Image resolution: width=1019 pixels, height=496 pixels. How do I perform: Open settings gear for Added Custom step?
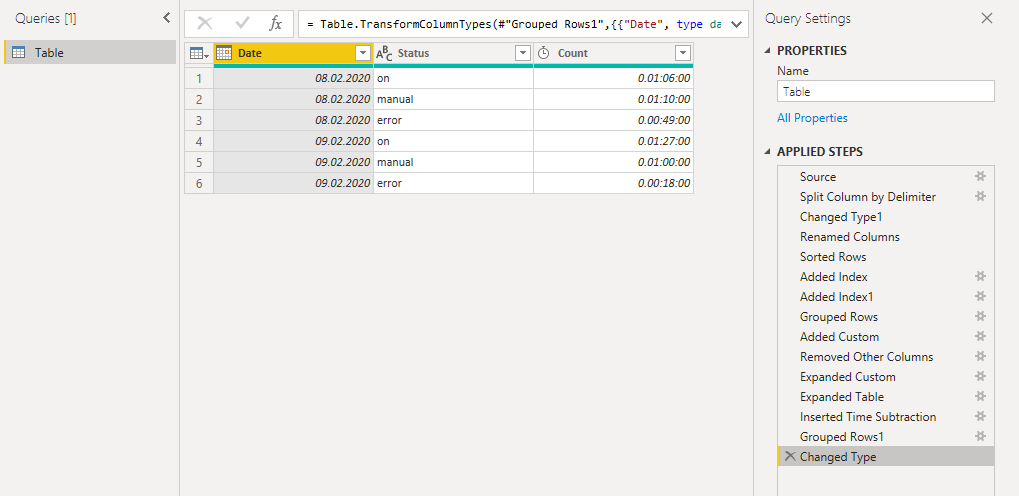tap(981, 336)
